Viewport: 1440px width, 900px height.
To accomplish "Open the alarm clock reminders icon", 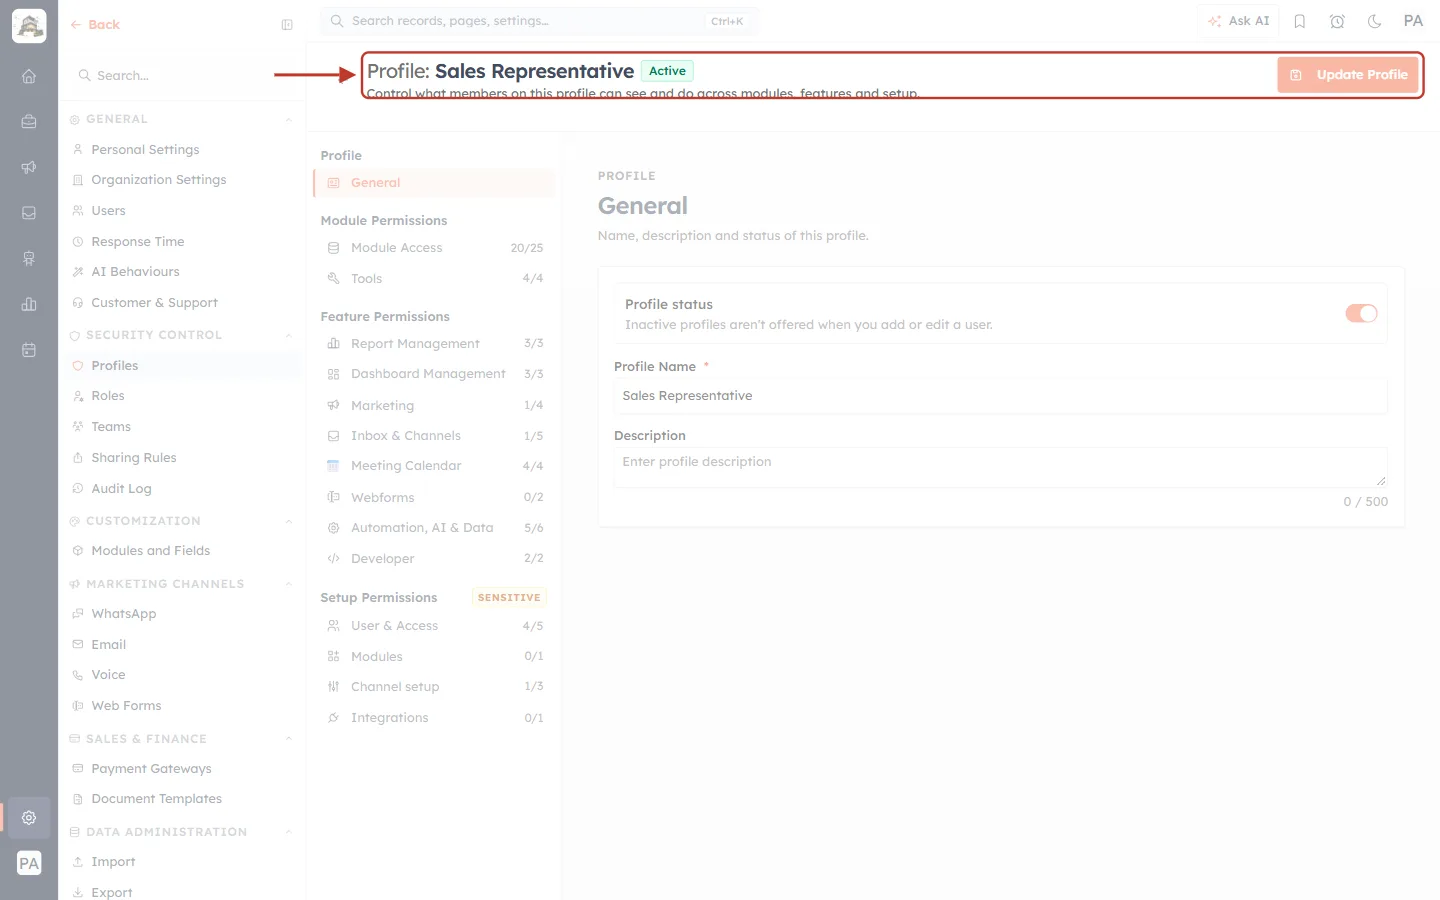I will click(x=1337, y=21).
